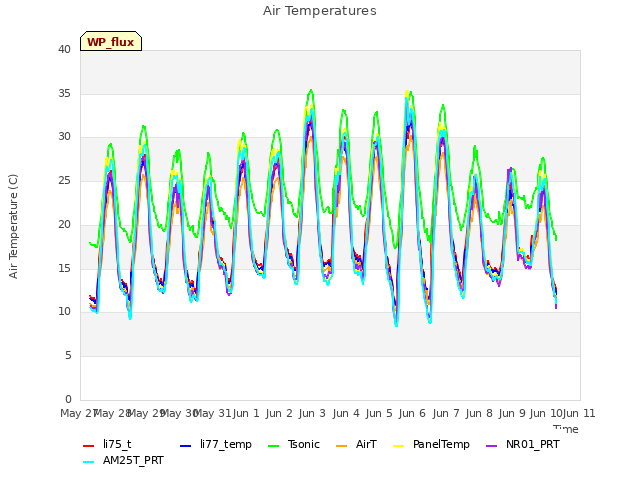Click the yellow PanelTemp legend color marker
This screenshot has height=480, width=640.
click(398, 446)
